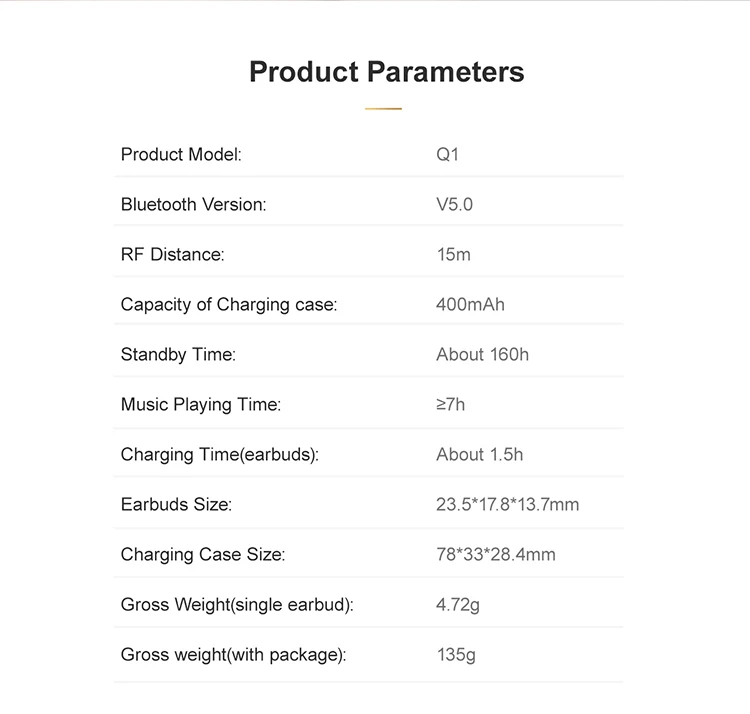The height and width of the screenshot is (714, 750).
Task: Click the 4.72g single earbud weight
Action: (x=458, y=605)
